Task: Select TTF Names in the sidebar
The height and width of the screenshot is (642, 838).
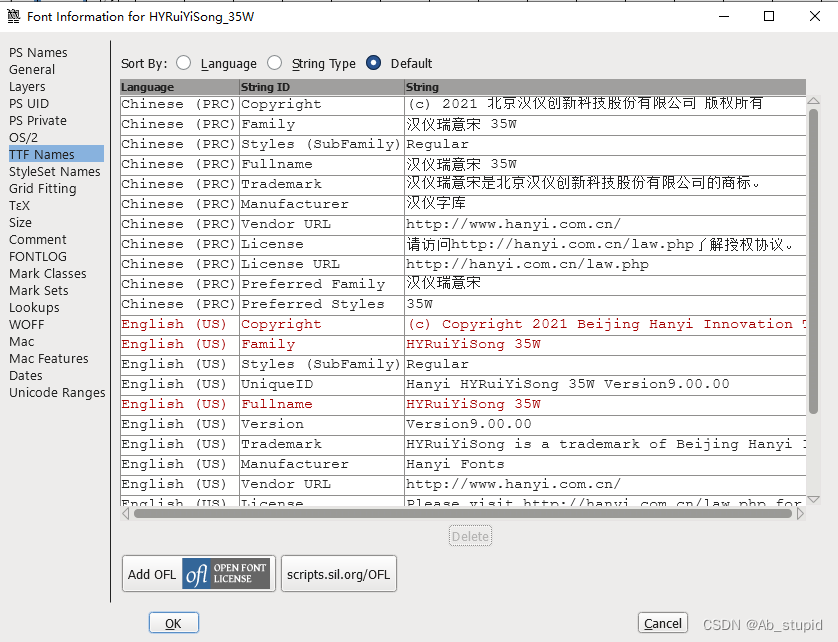Action: 40,154
